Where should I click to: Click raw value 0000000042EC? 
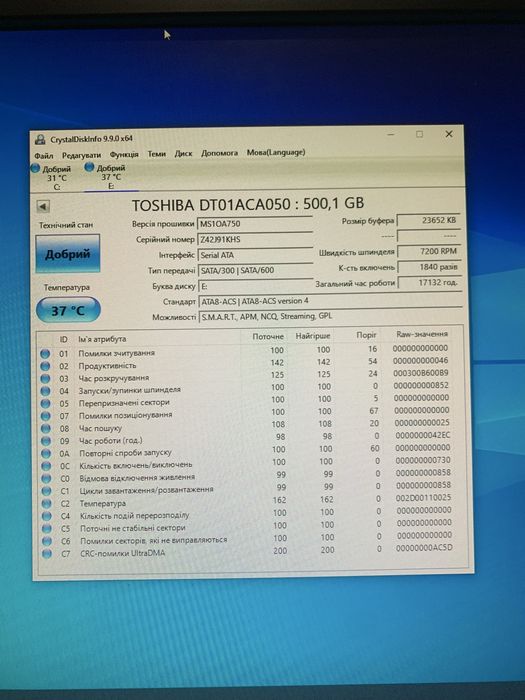pyautogui.click(x=423, y=435)
